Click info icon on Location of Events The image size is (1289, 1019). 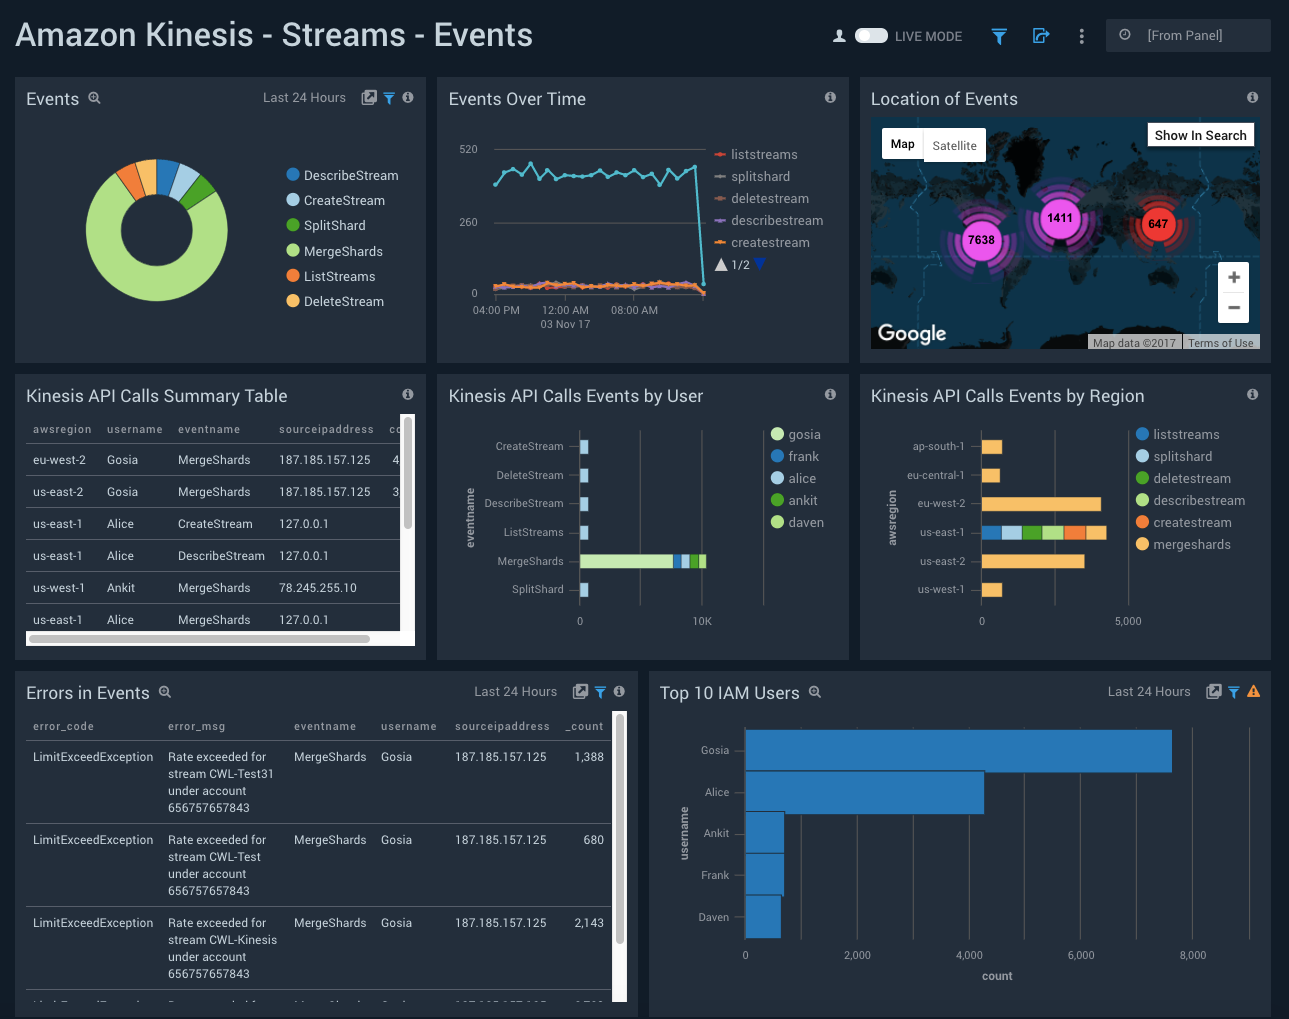1252,98
